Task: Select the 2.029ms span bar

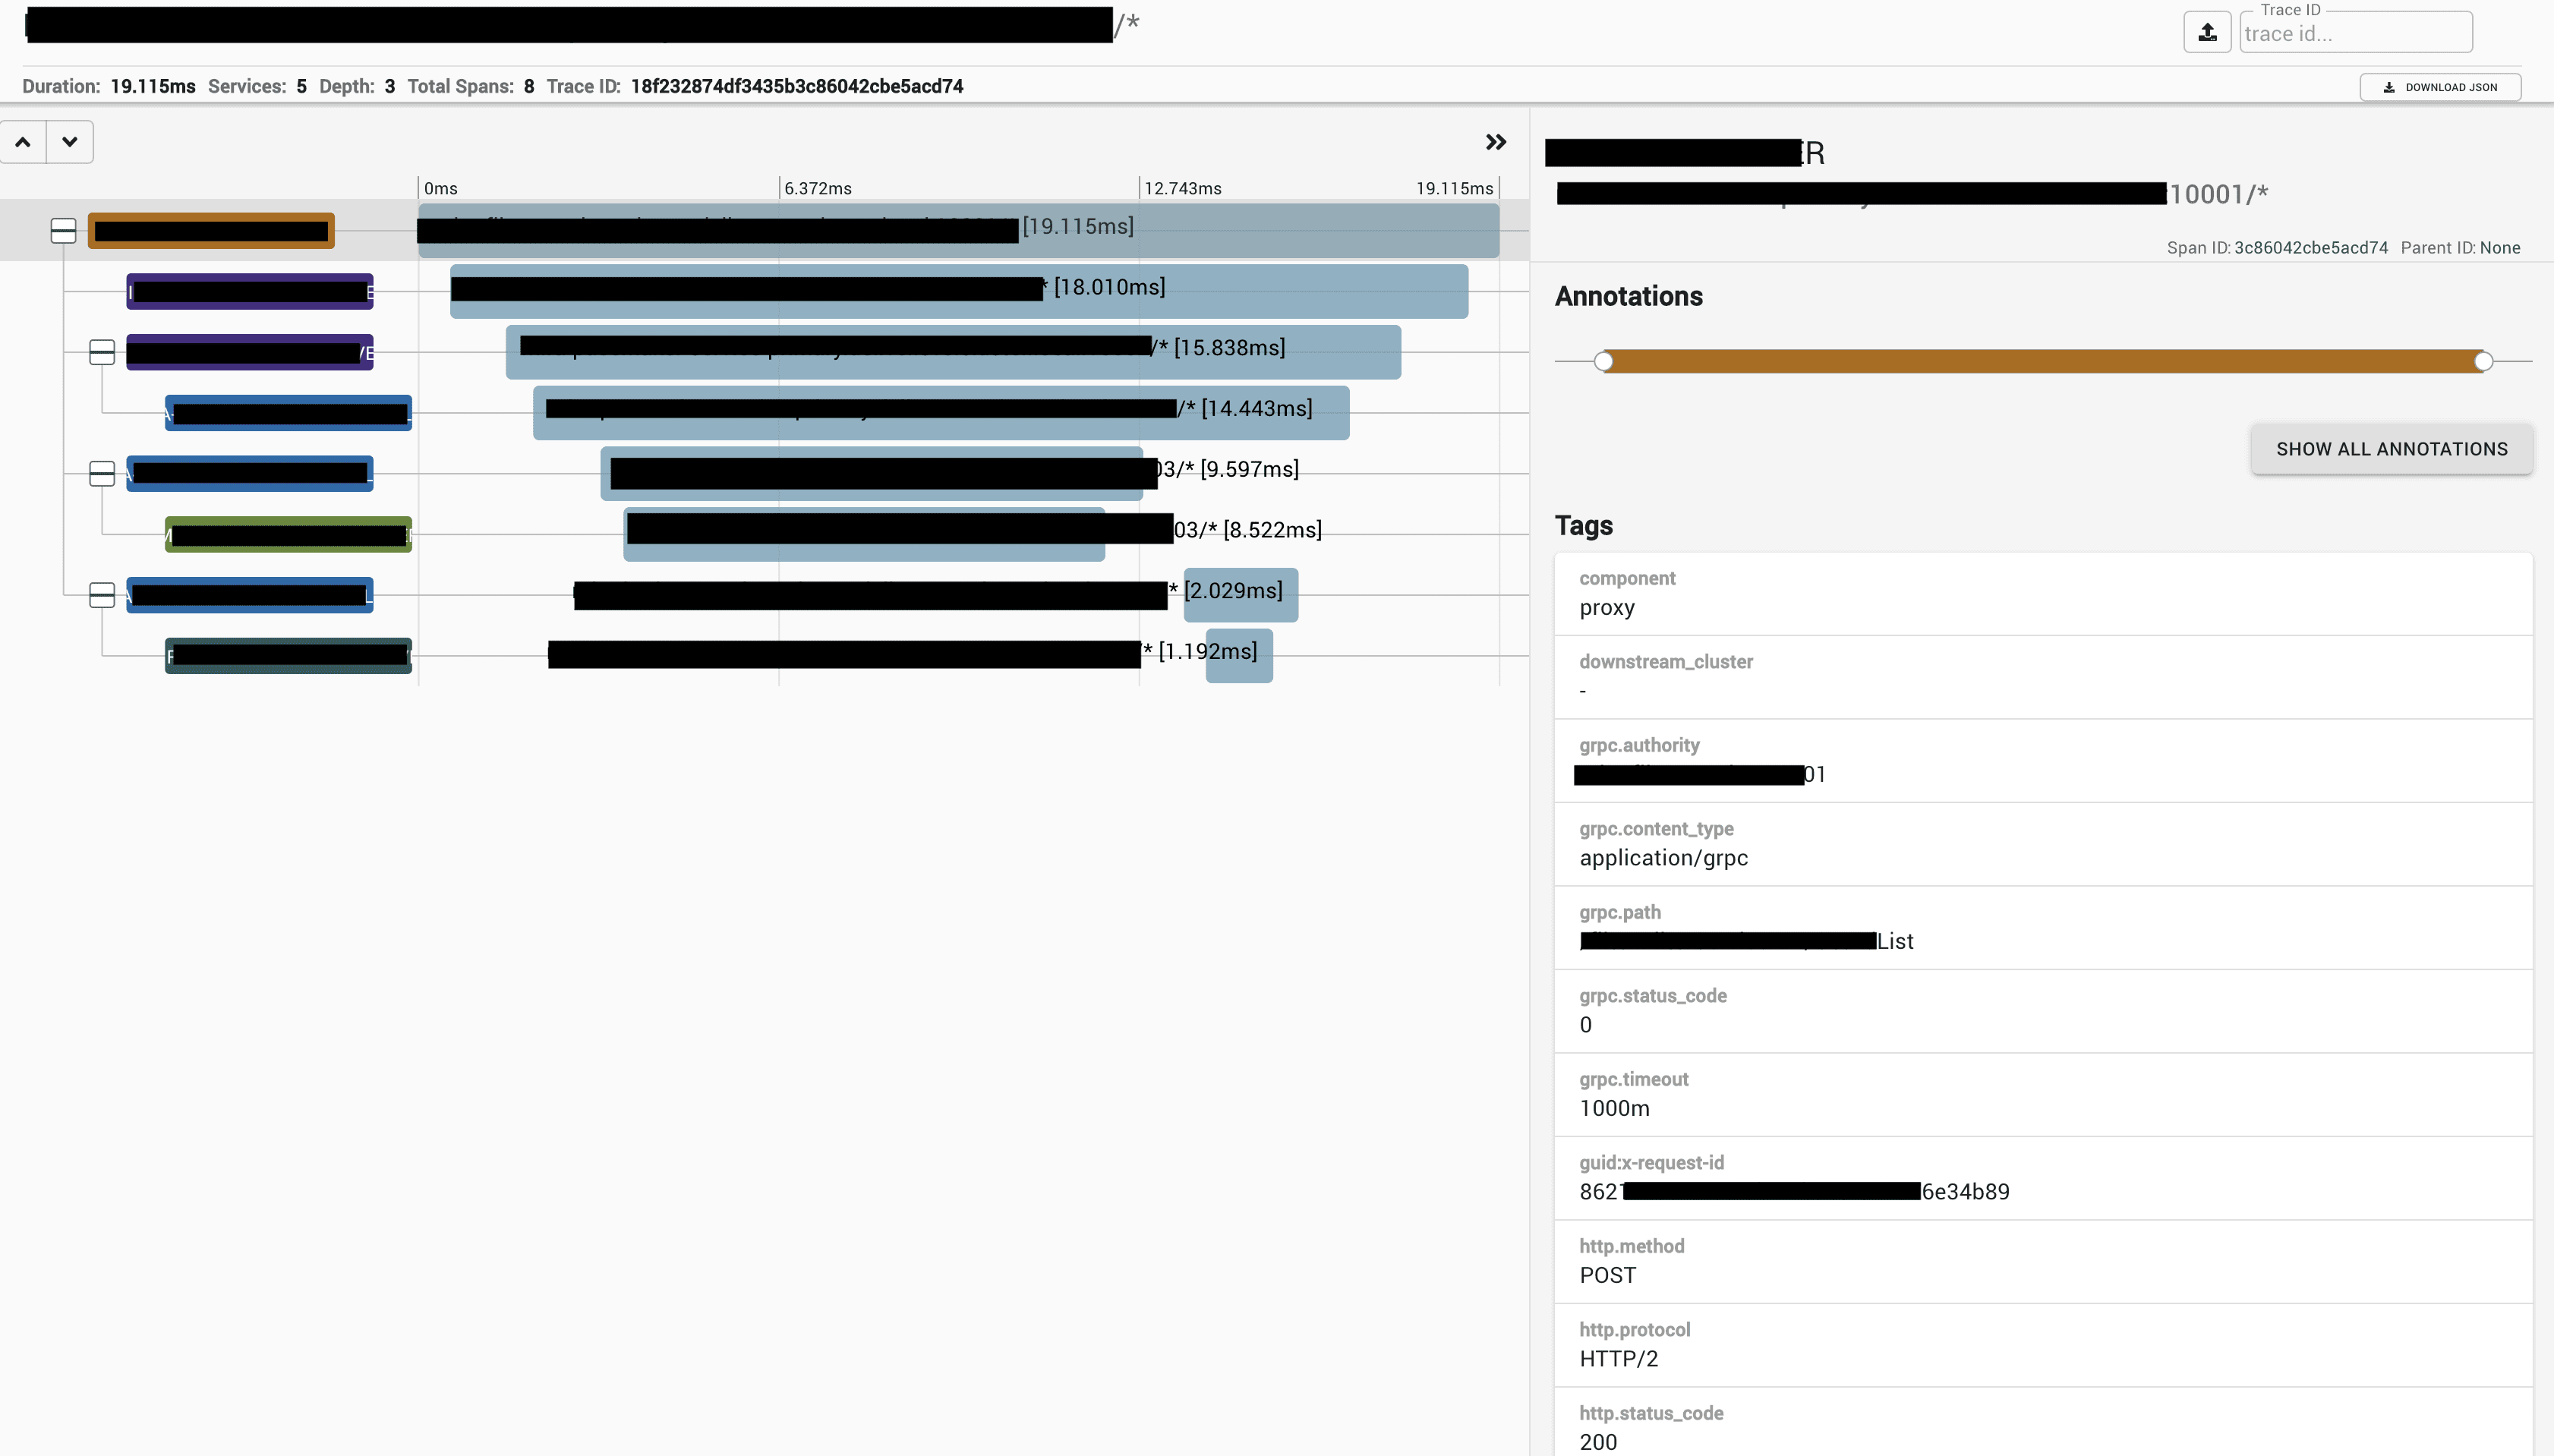Action: 1241,595
